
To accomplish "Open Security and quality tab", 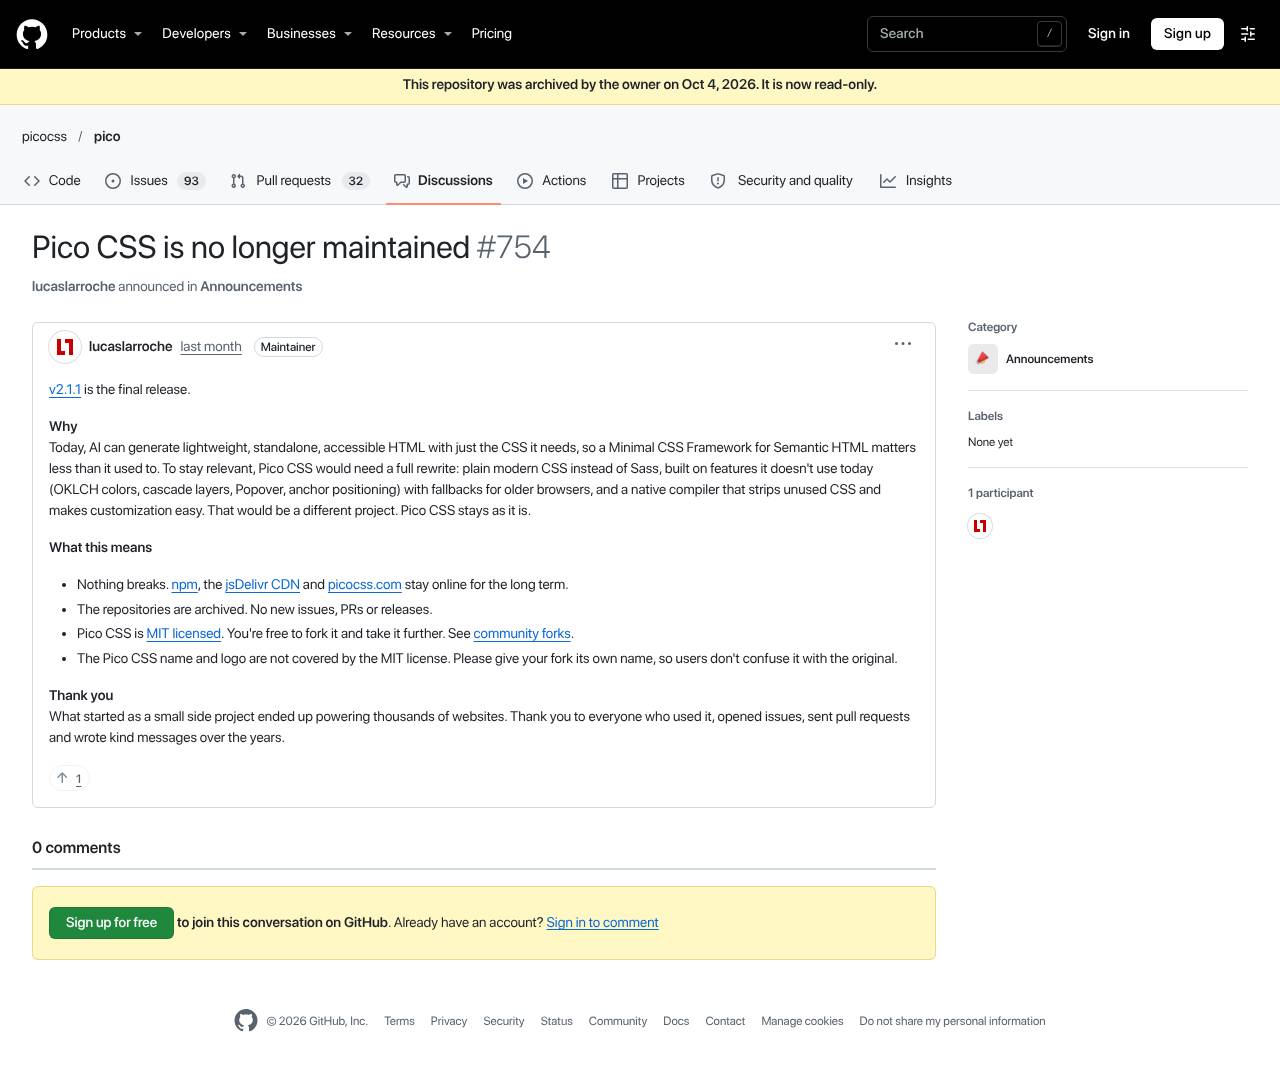I will pyautogui.click(x=781, y=181).
